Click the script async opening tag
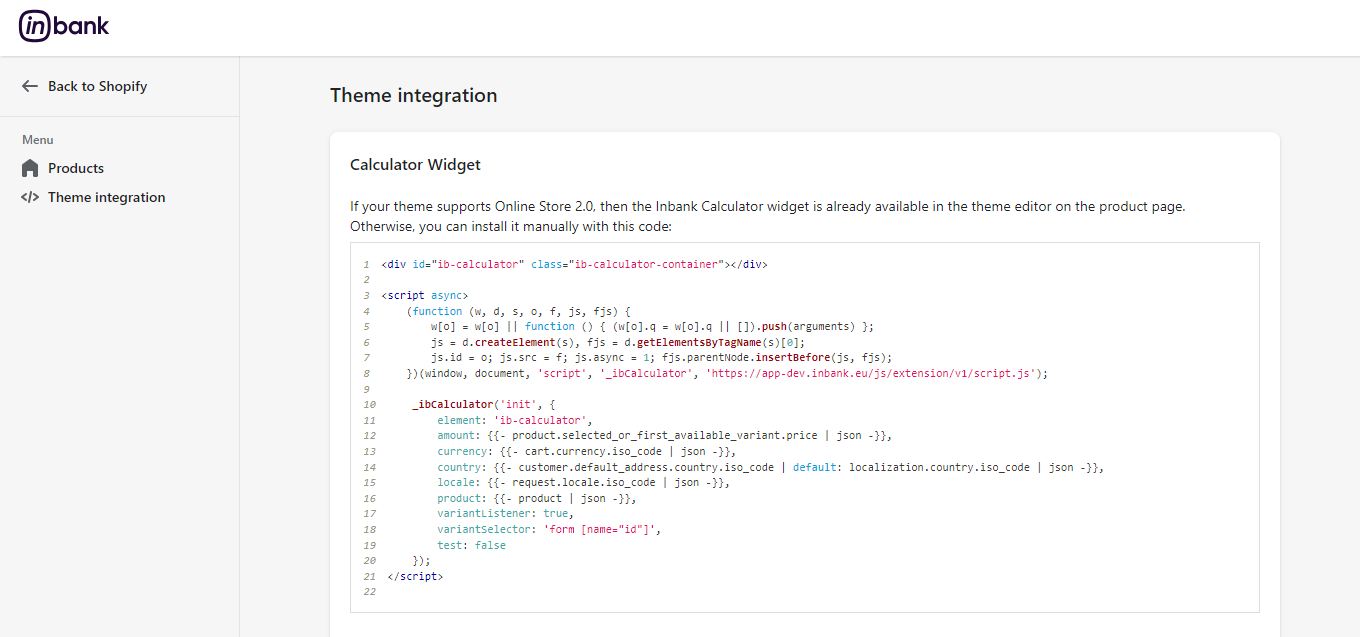The height and width of the screenshot is (637, 1360). pos(424,295)
